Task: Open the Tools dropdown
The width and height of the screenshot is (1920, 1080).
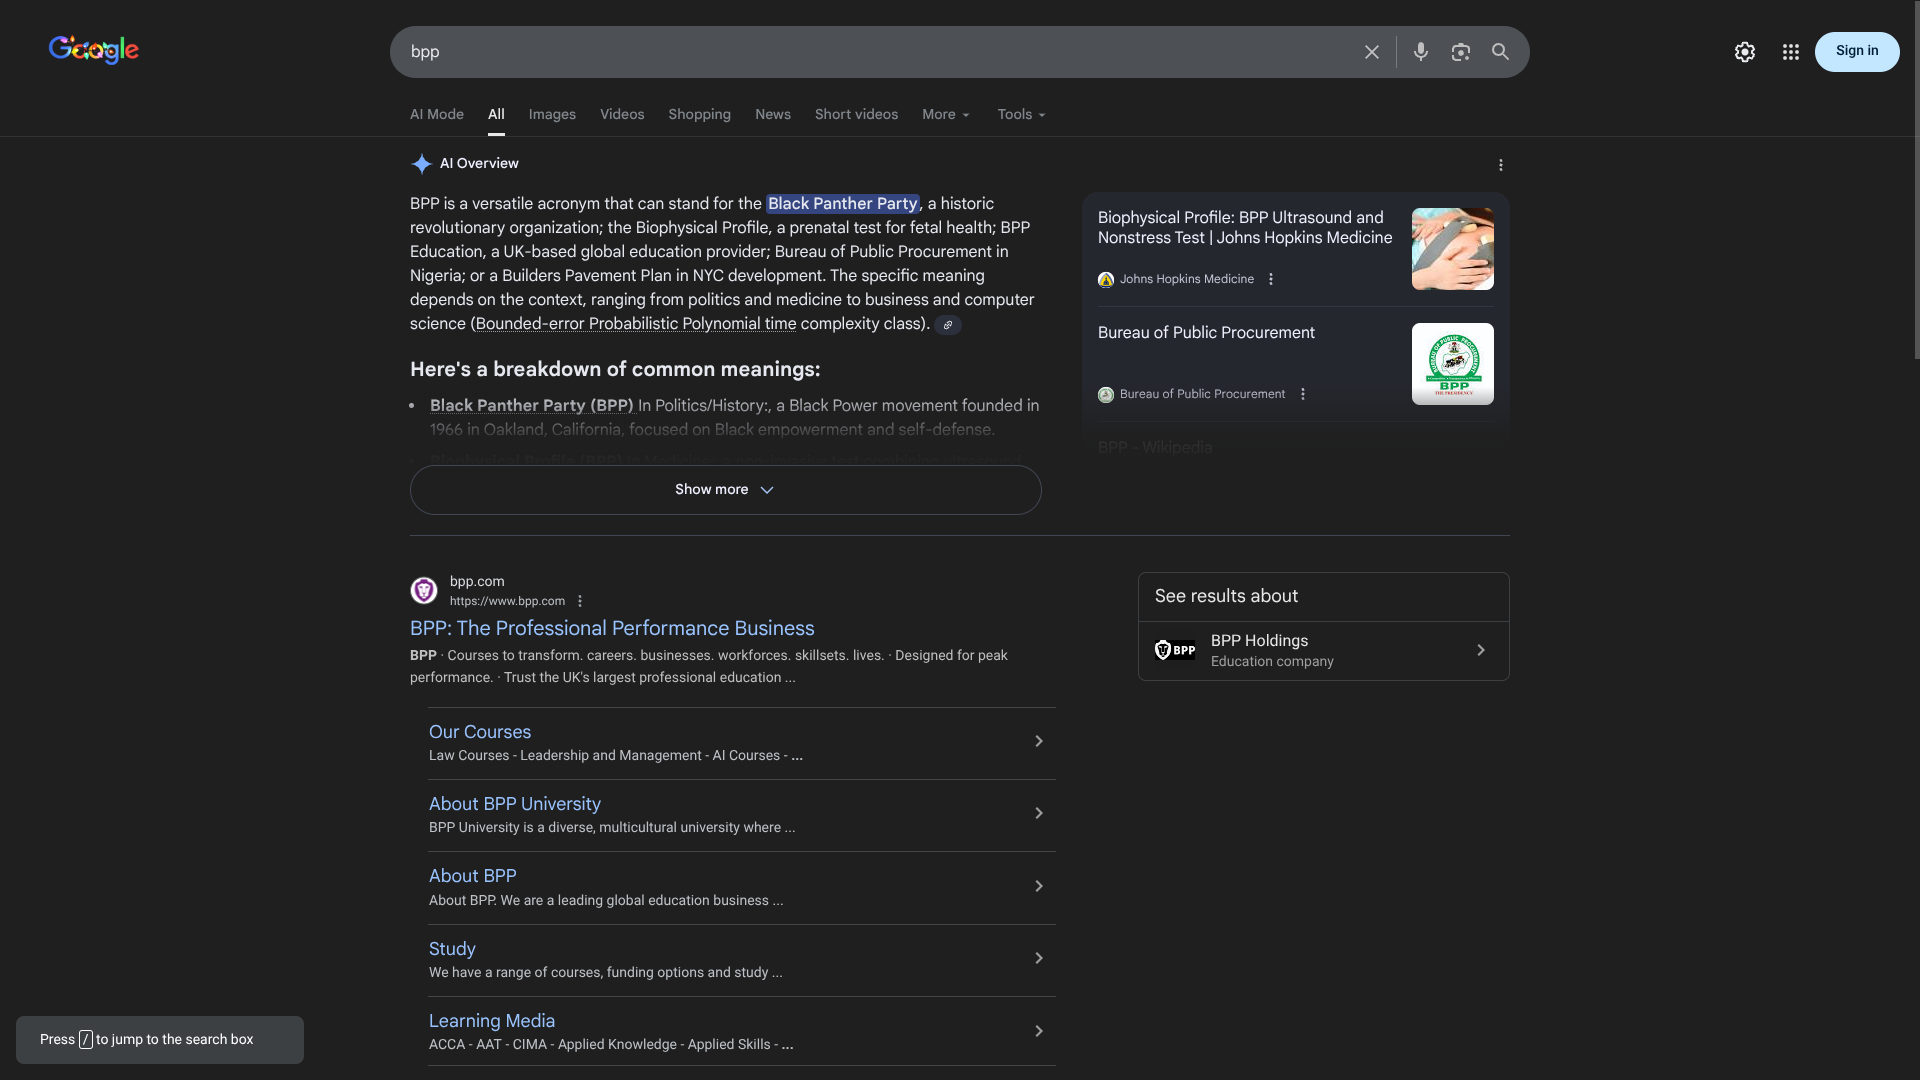Action: 1021,115
